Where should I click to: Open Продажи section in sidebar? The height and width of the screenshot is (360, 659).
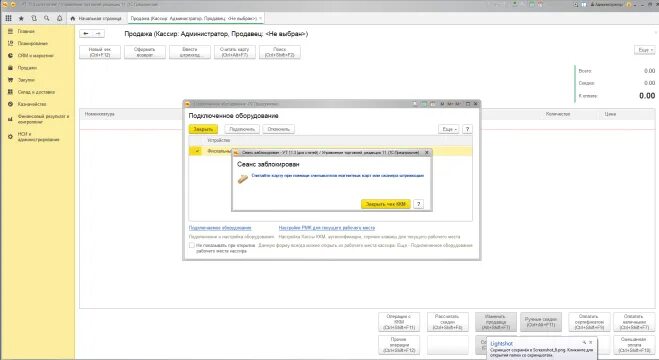pyautogui.click(x=27, y=68)
